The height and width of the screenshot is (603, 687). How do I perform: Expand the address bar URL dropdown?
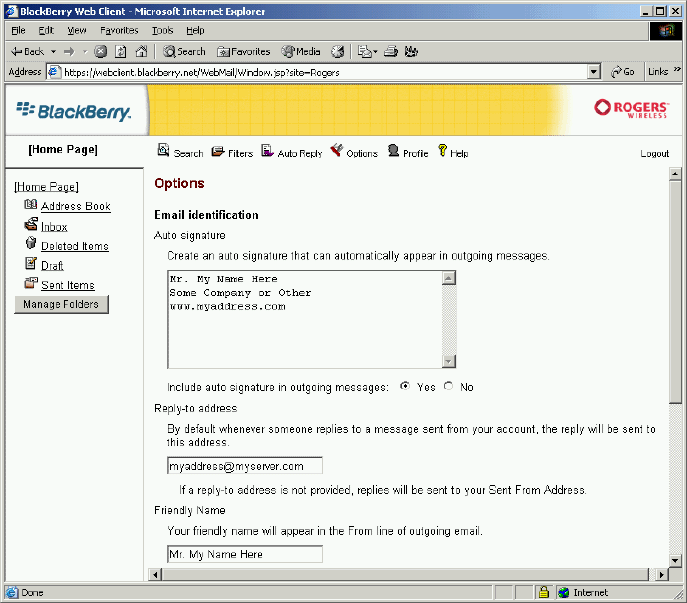(593, 72)
